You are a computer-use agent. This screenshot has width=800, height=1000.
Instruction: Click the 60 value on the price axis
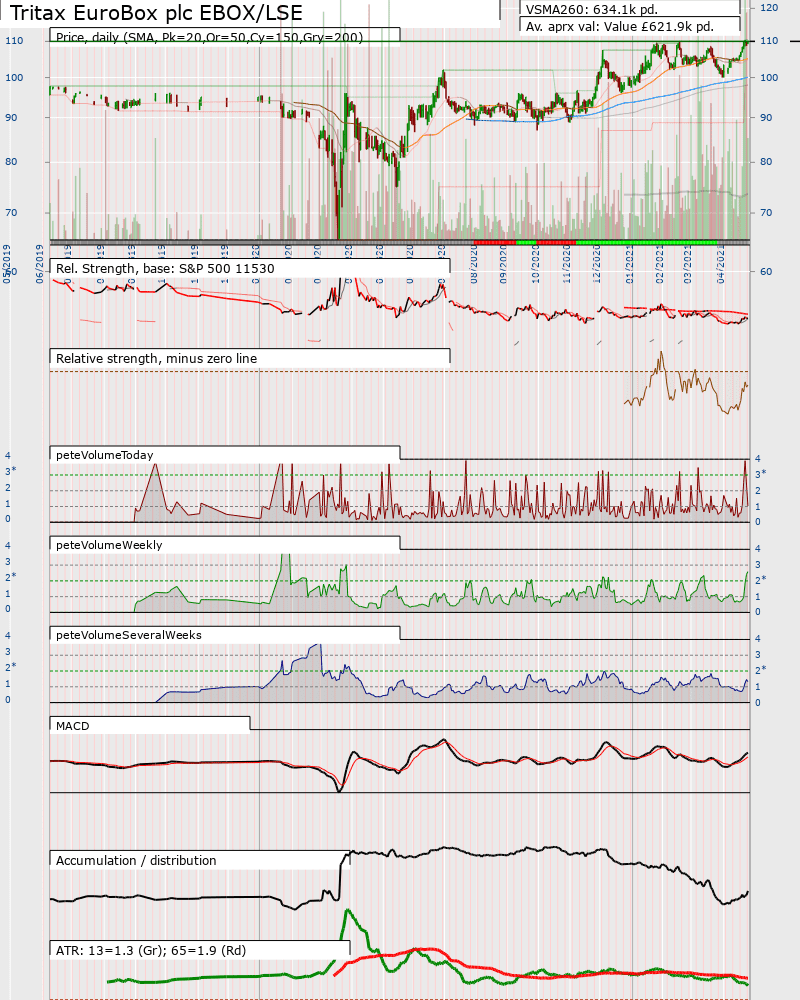pos(766,271)
